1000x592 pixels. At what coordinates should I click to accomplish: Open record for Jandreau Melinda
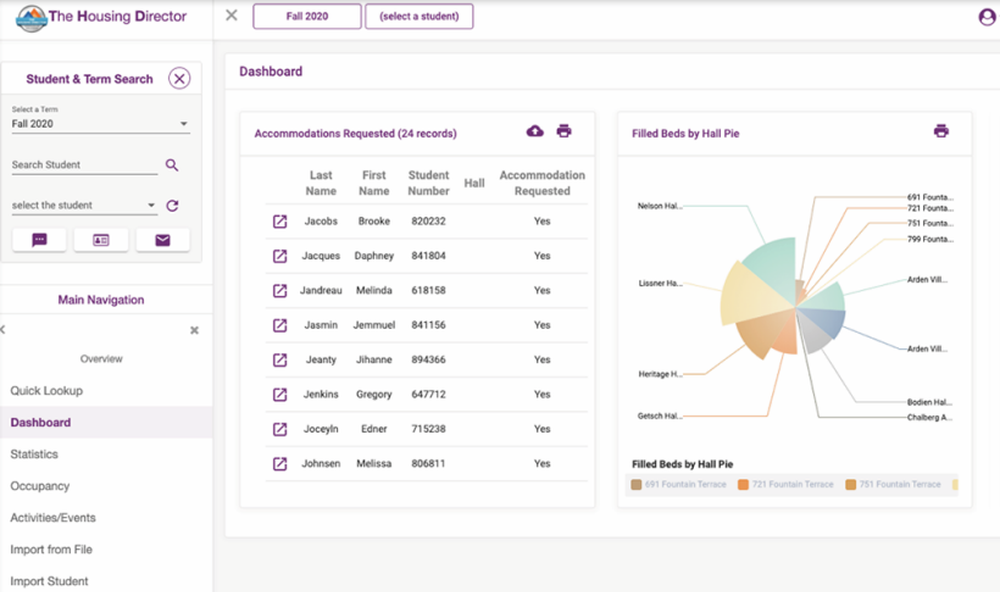[x=280, y=290]
